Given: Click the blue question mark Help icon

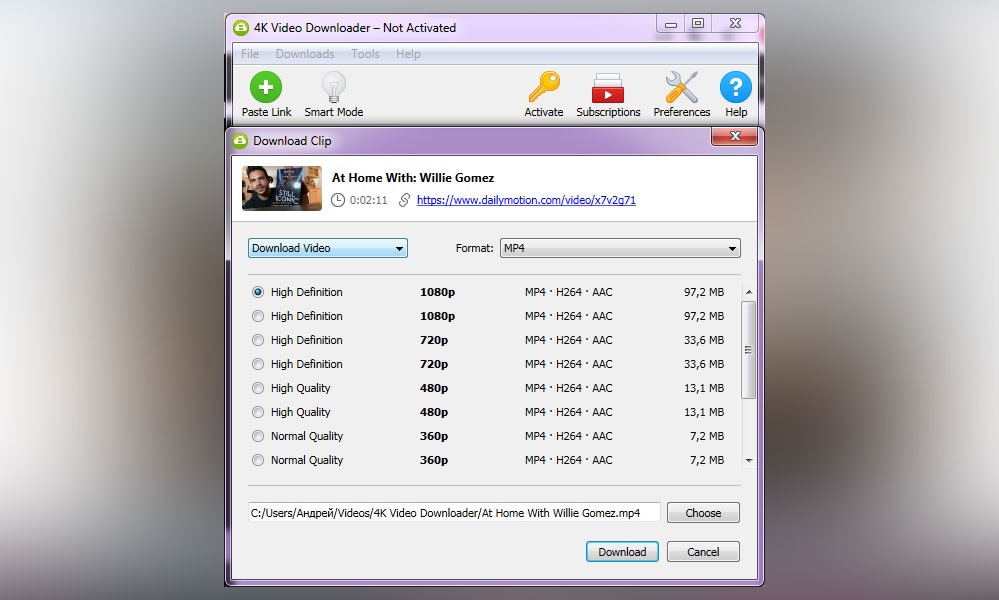Looking at the screenshot, I should 736,87.
